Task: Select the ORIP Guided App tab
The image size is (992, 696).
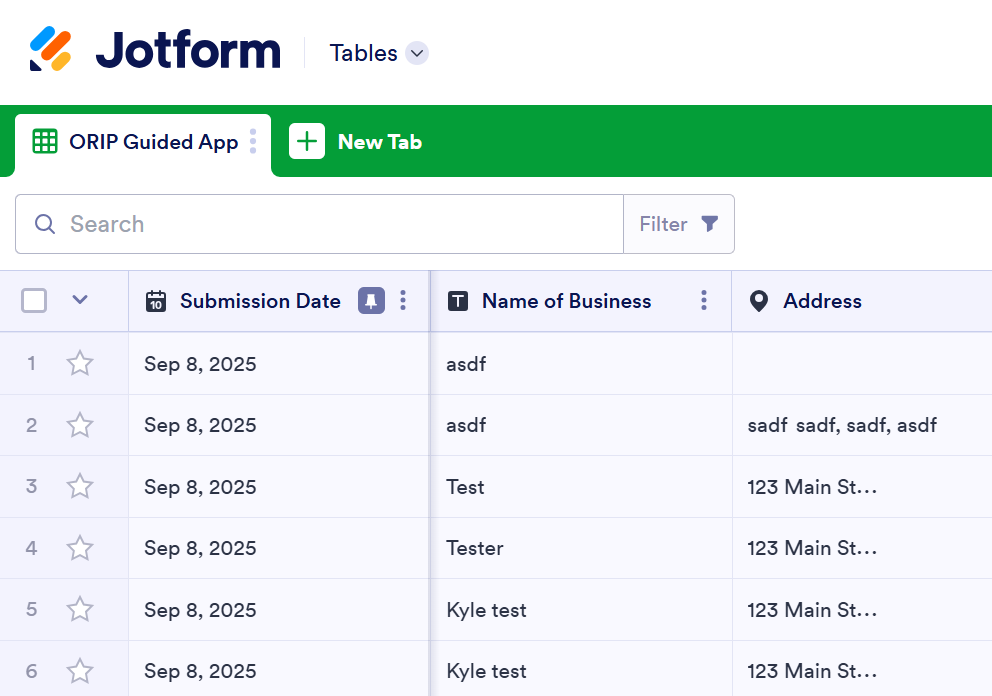Action: [x=143, y=142]
